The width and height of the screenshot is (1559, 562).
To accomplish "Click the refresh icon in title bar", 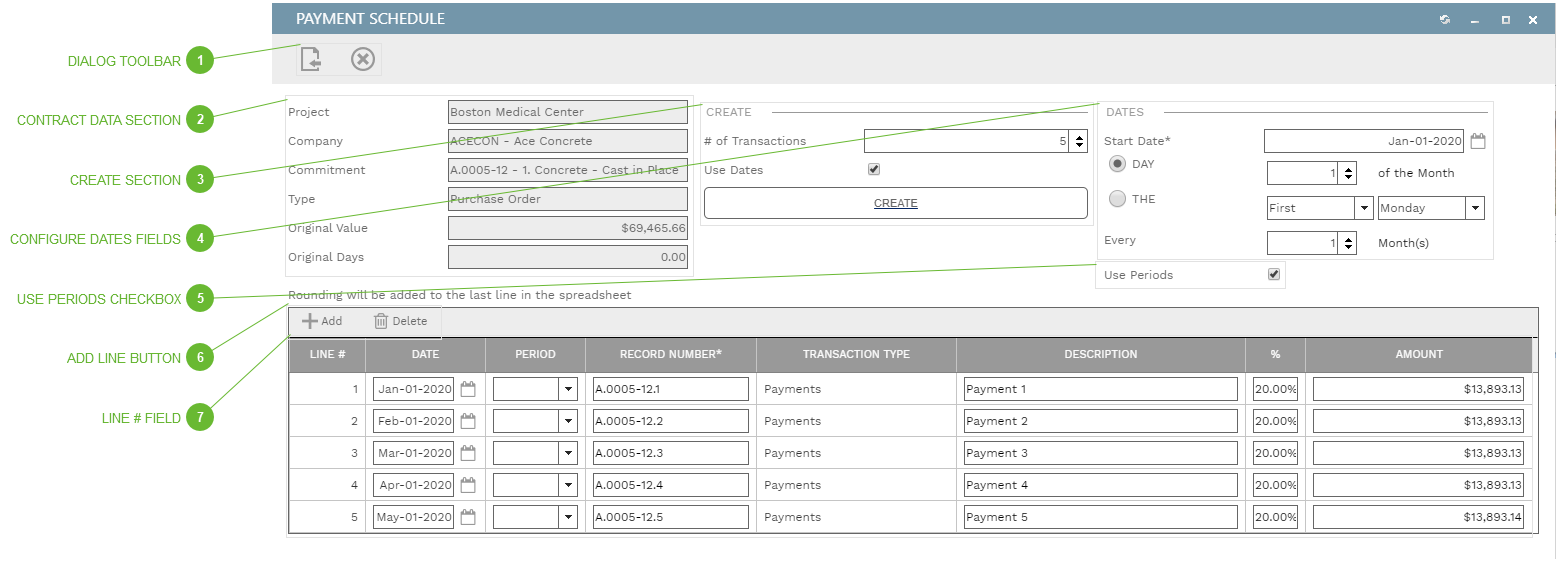I will pos(1445,19).
